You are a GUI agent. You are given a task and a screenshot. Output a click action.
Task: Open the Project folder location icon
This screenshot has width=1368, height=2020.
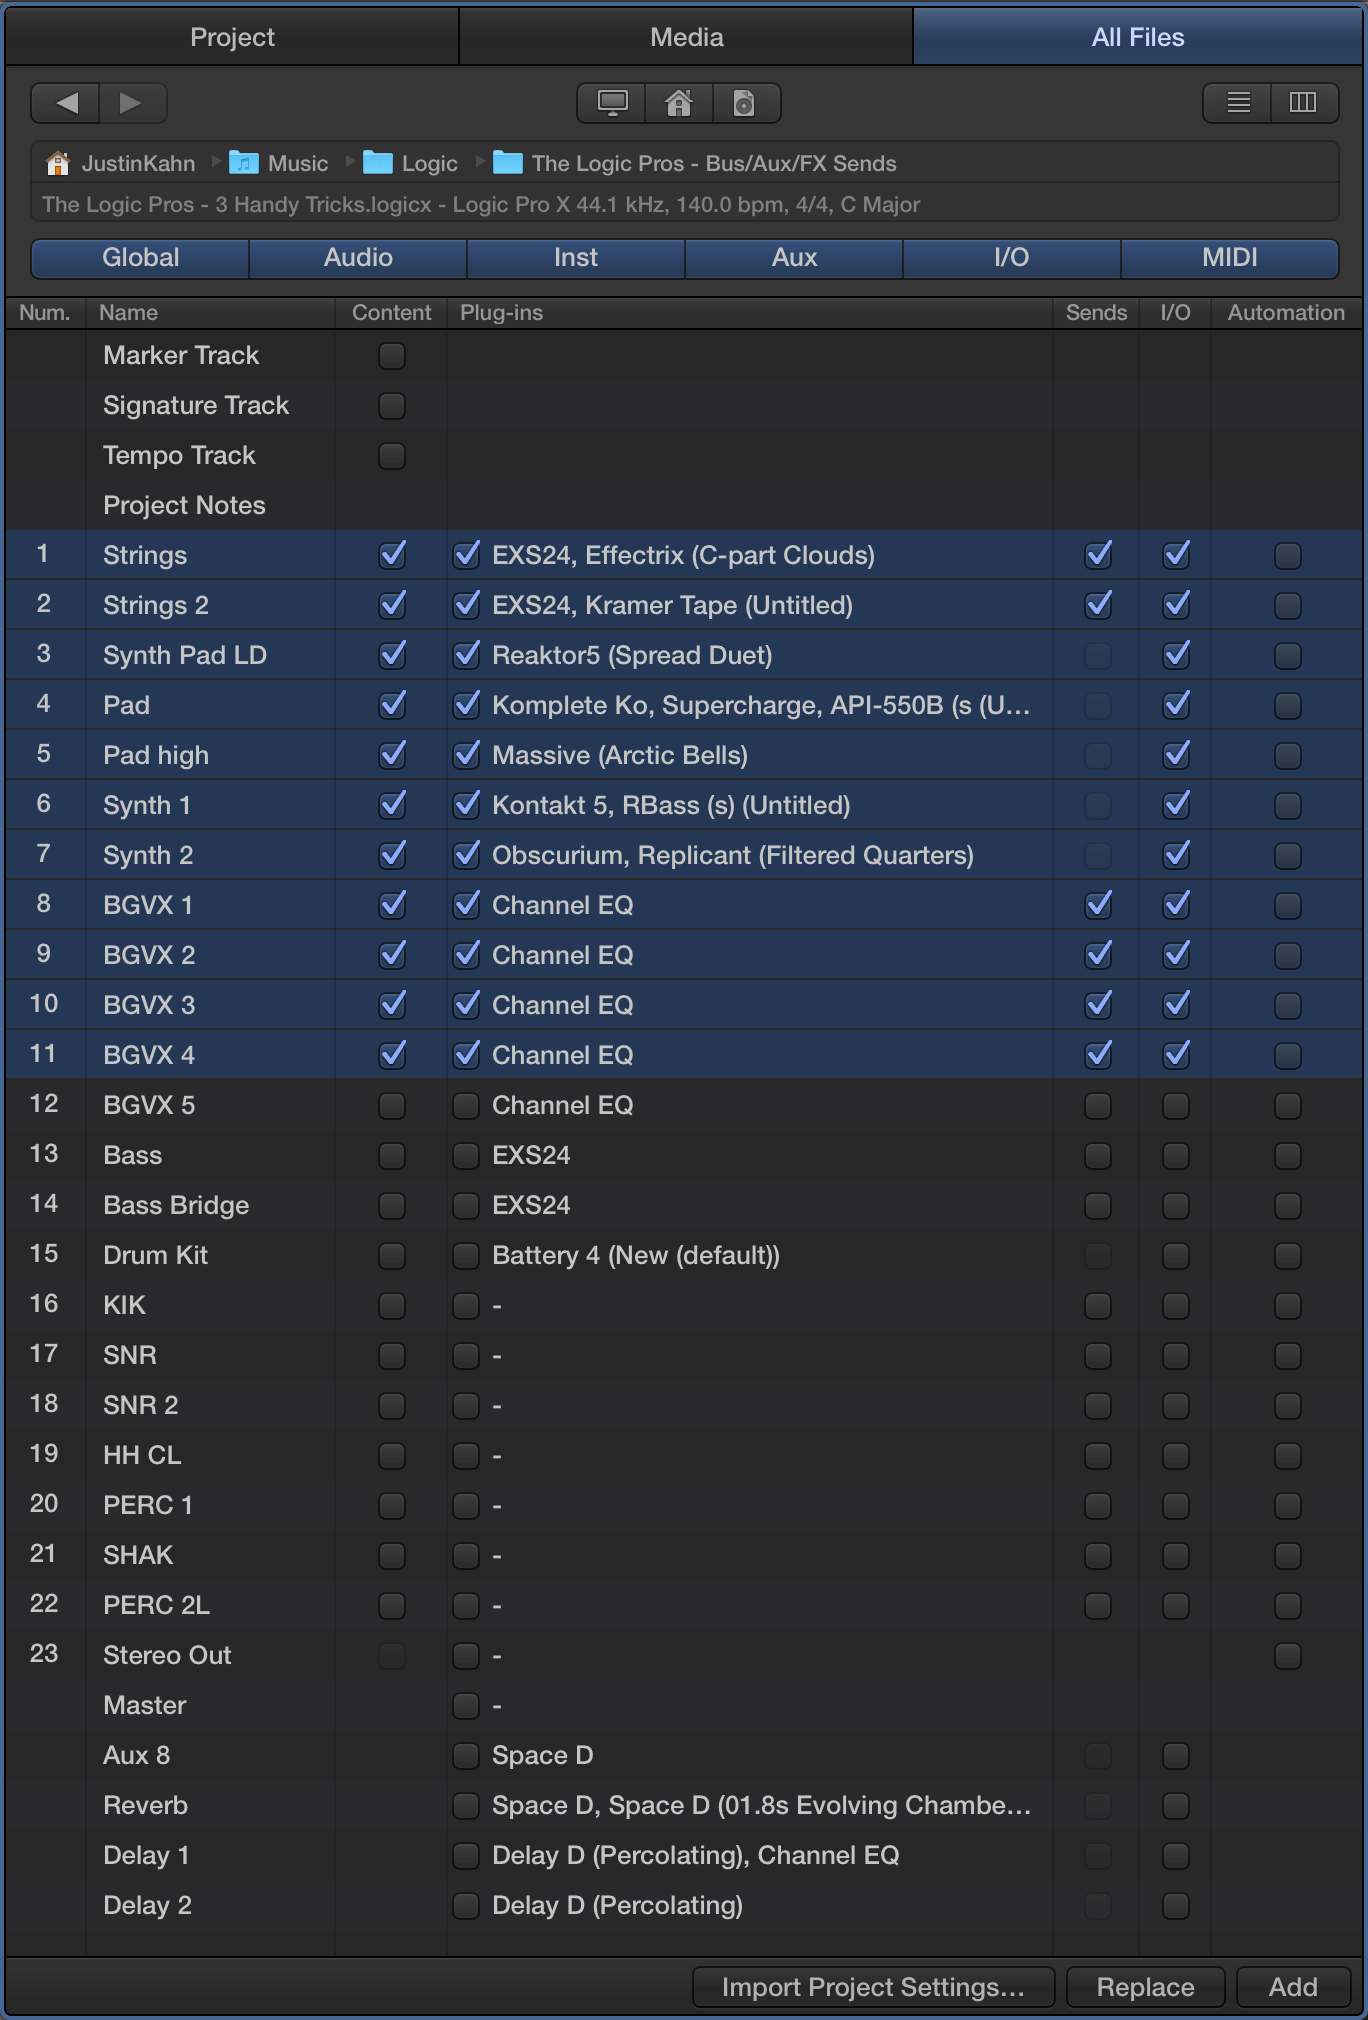click(745, 103)
